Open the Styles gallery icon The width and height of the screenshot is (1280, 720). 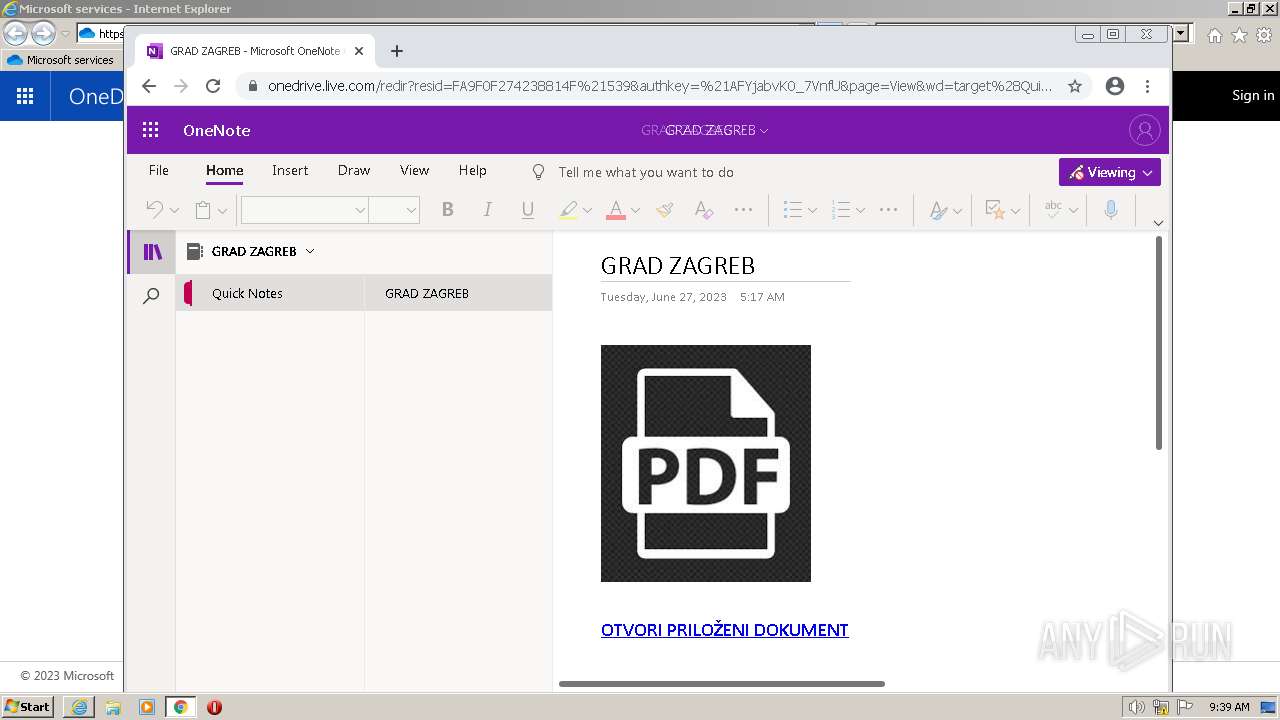(x=938, y=209)
